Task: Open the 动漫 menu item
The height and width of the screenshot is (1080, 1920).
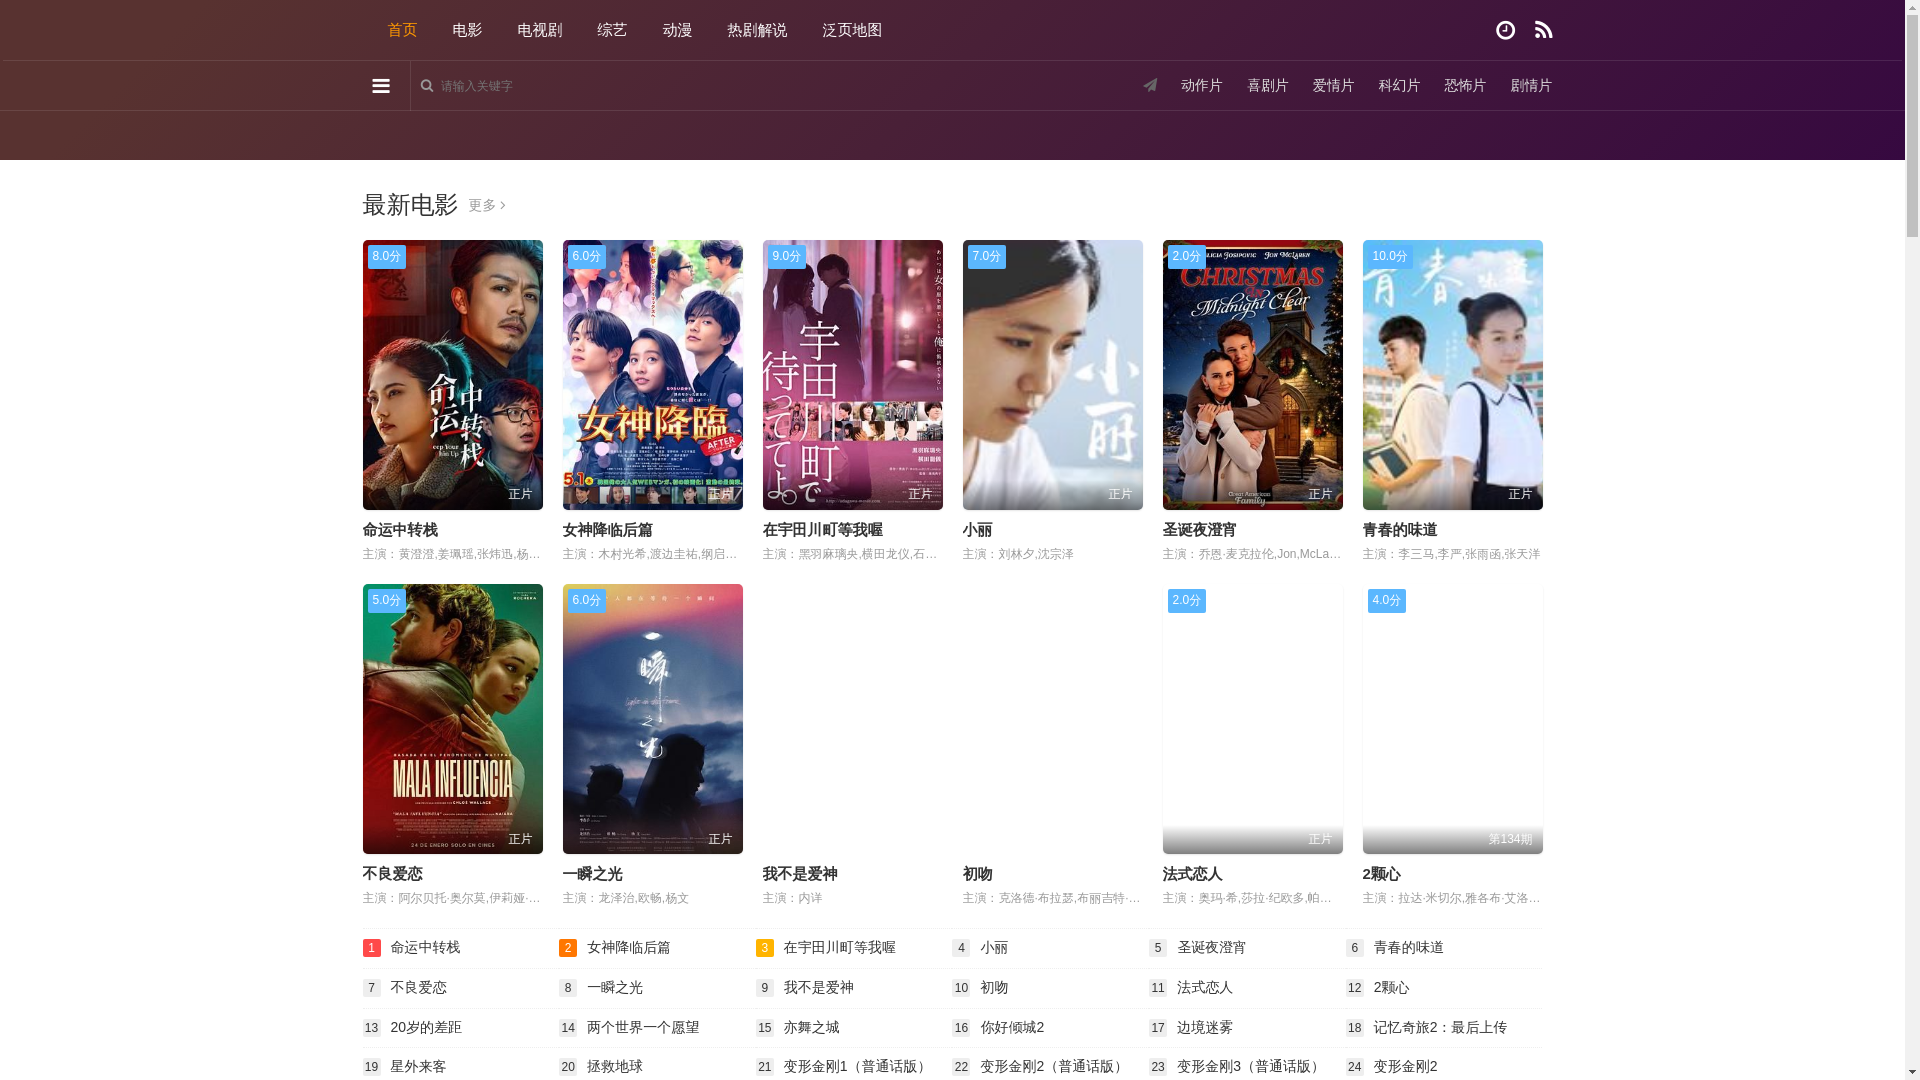Action: [677, 30]
